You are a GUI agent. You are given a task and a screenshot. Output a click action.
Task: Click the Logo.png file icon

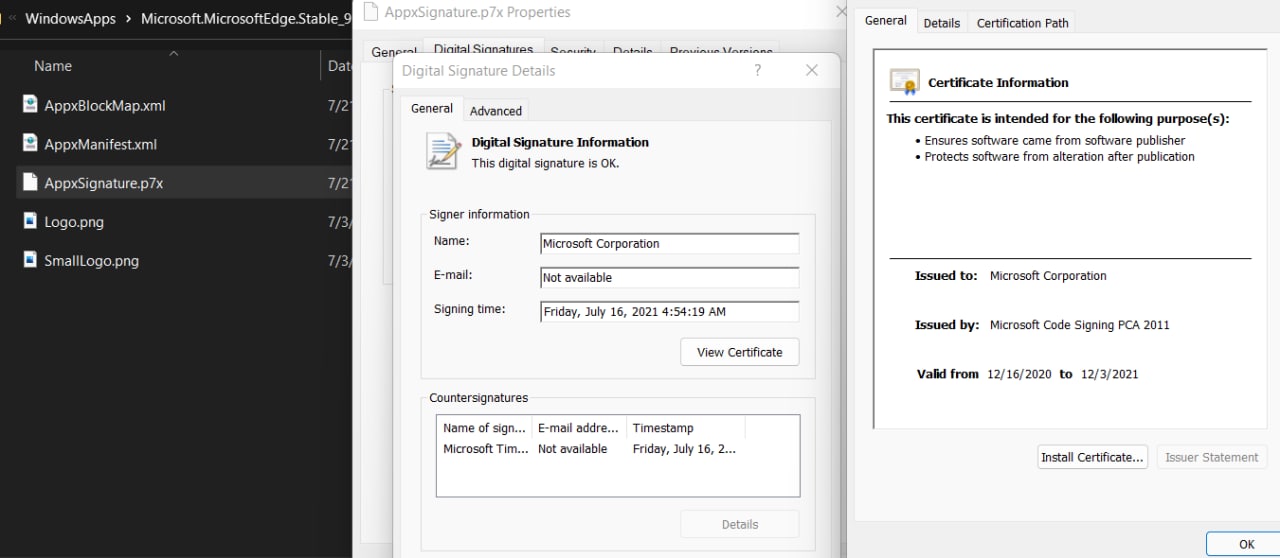click(30, 222)
